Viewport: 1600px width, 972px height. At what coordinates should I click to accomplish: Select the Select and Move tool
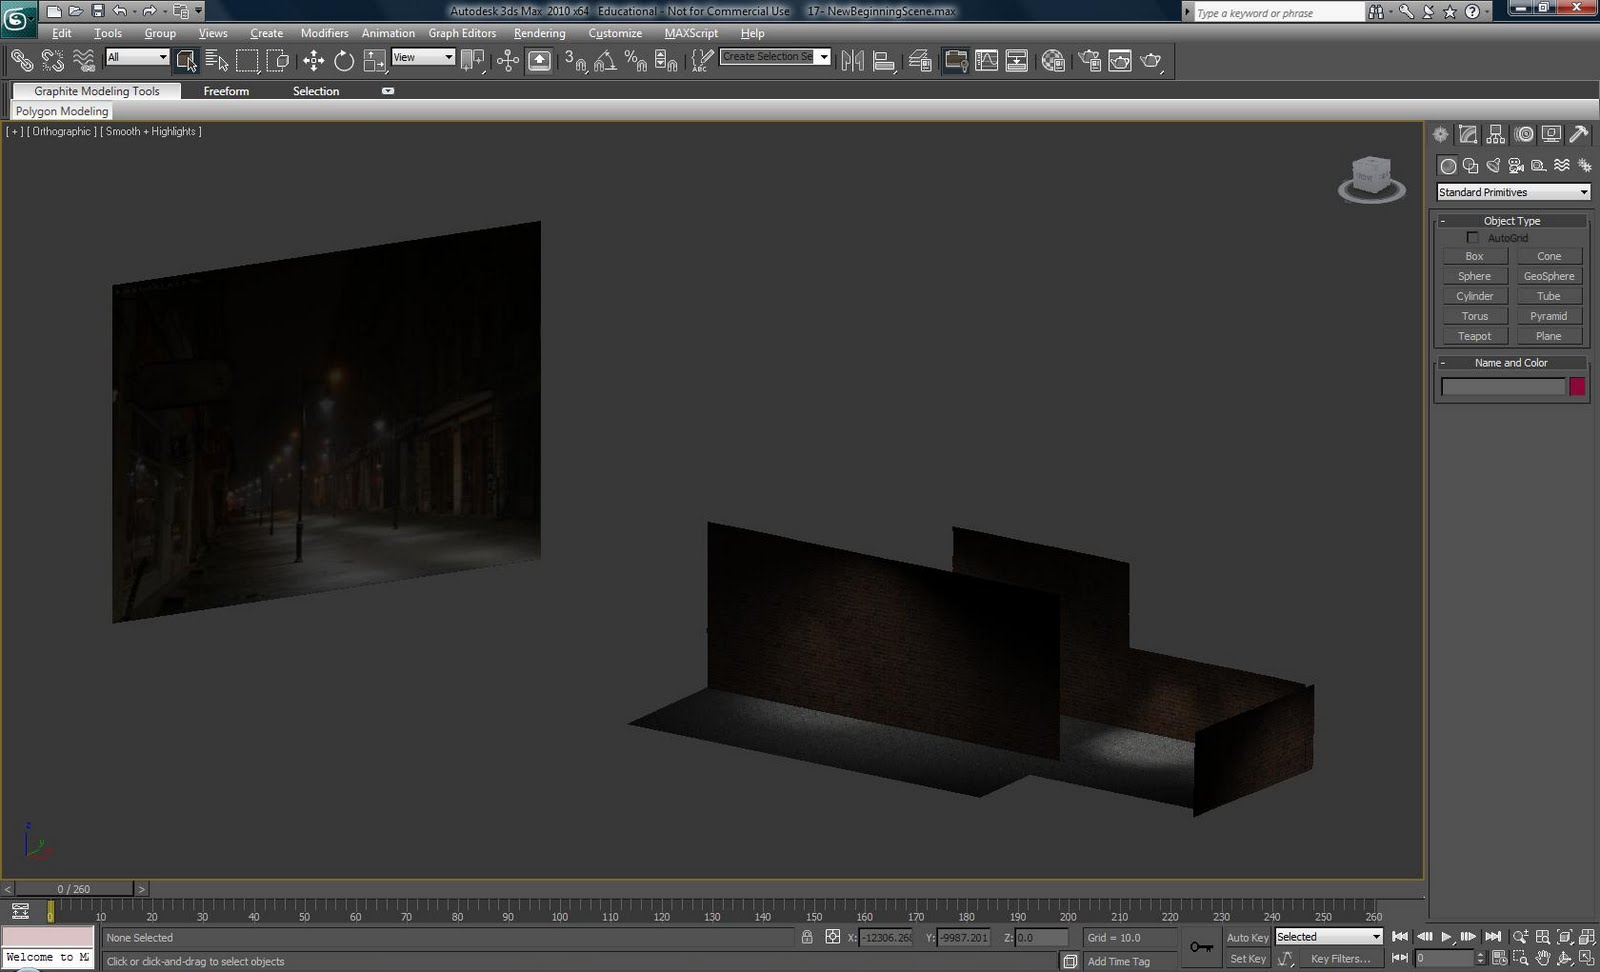point(313,61)
